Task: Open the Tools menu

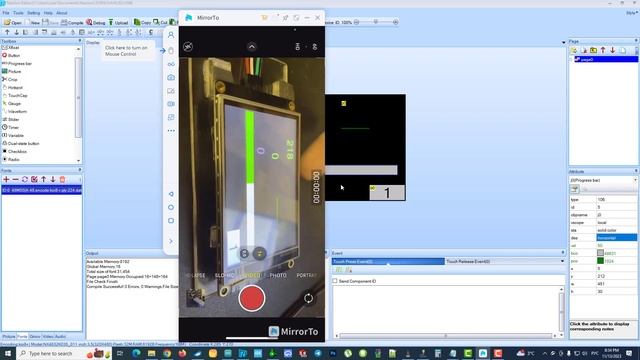Action: (x=18, y=13)
